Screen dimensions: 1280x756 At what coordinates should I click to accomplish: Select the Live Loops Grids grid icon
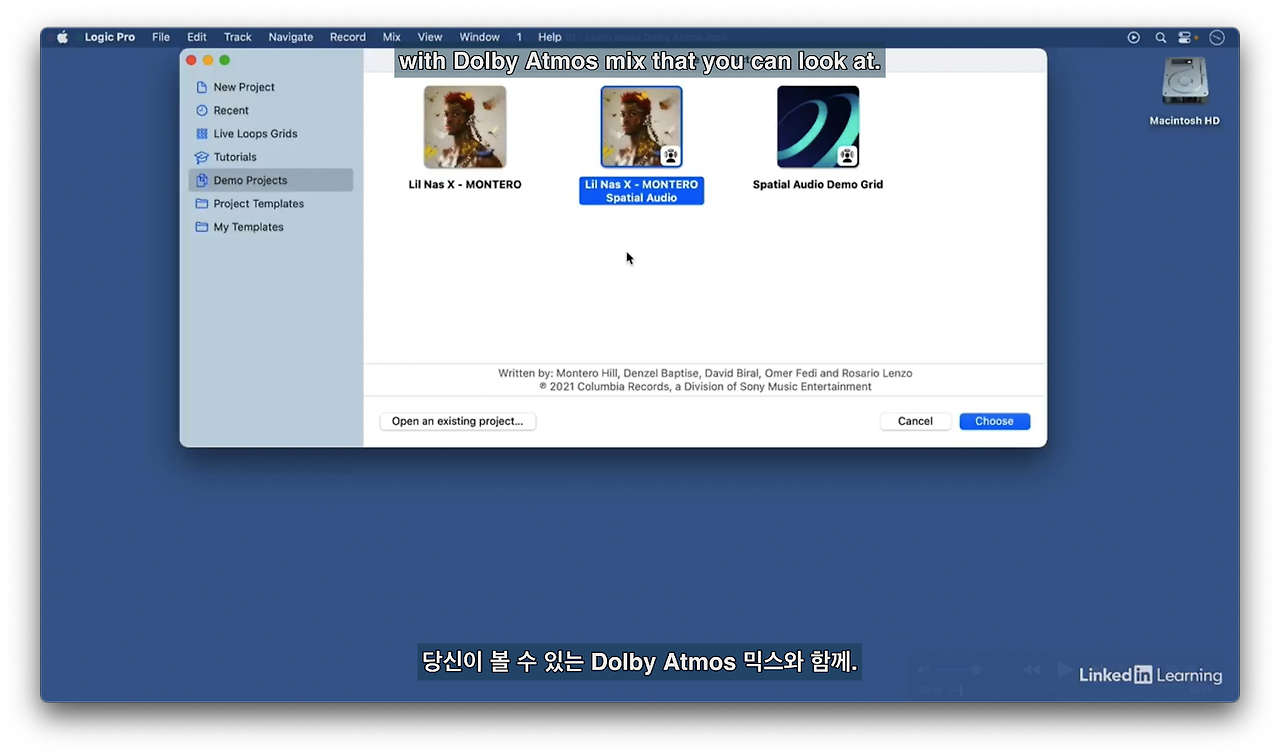[x=202, y=134]
